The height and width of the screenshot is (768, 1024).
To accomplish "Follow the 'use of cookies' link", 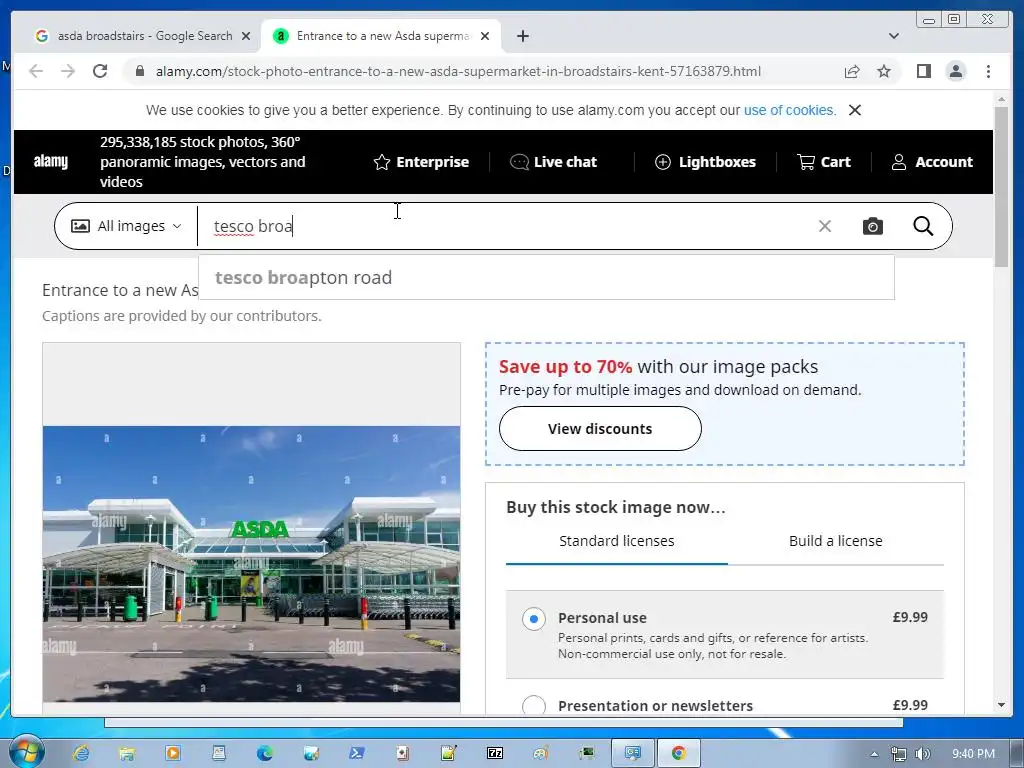I will (x=790, y=110).
